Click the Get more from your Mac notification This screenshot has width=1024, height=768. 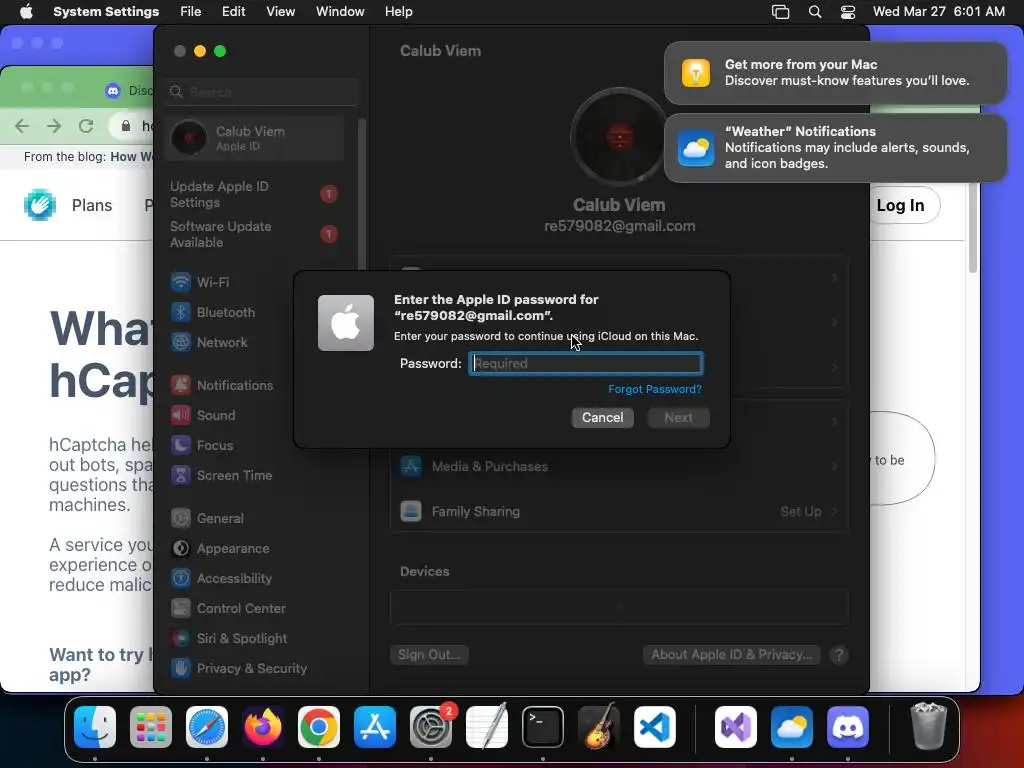tap(835, 72)
